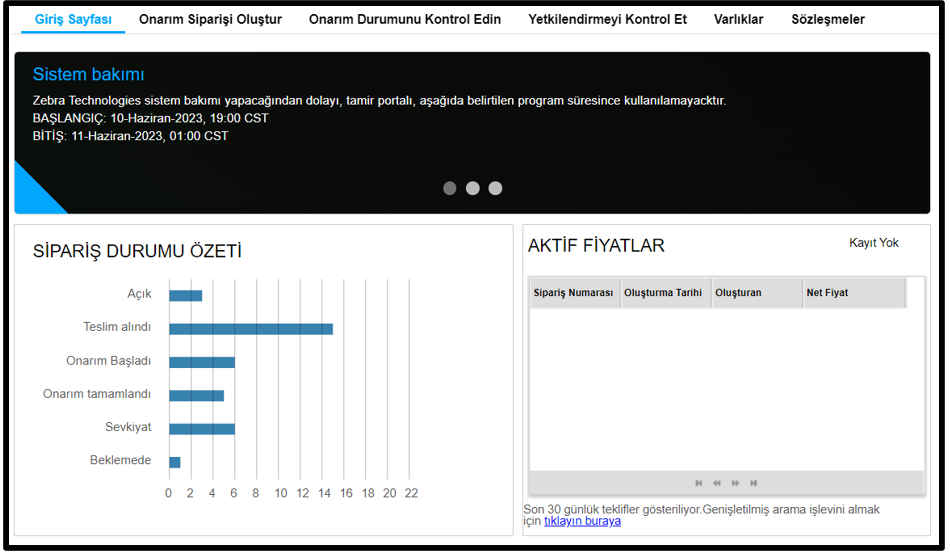Sort by Oluşturma Tarihi column header

tap(665, 293)
